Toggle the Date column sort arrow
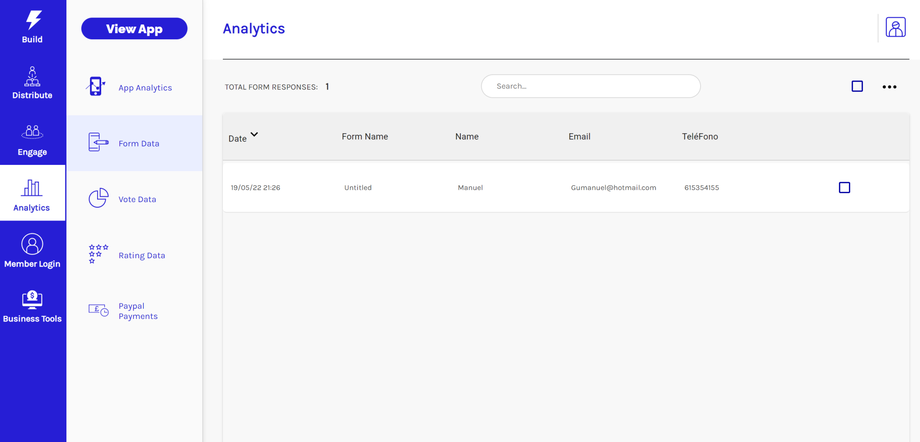This screenshot has width=920, height=442. click(x=254, y=134)
